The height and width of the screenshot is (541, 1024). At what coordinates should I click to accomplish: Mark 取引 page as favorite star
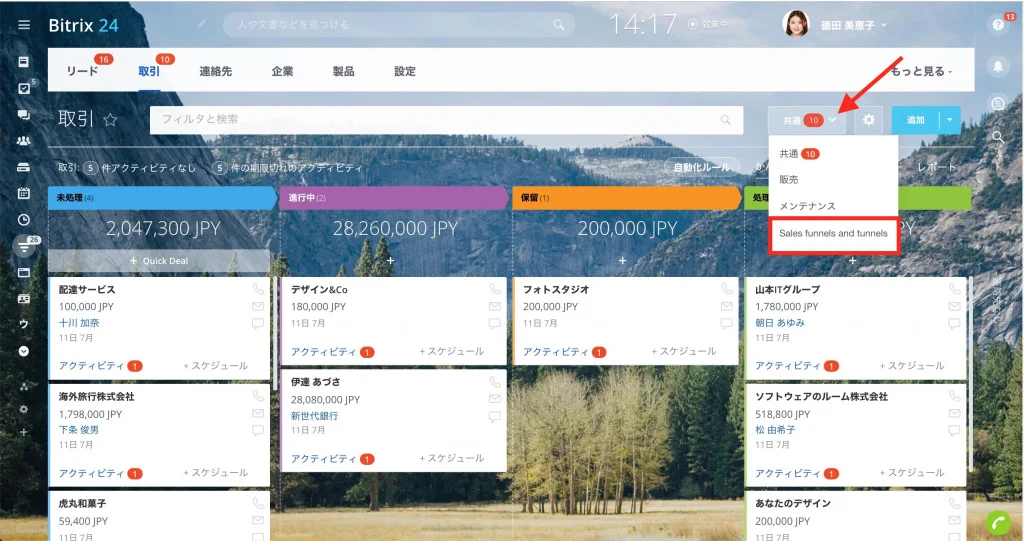click(110, 120)
